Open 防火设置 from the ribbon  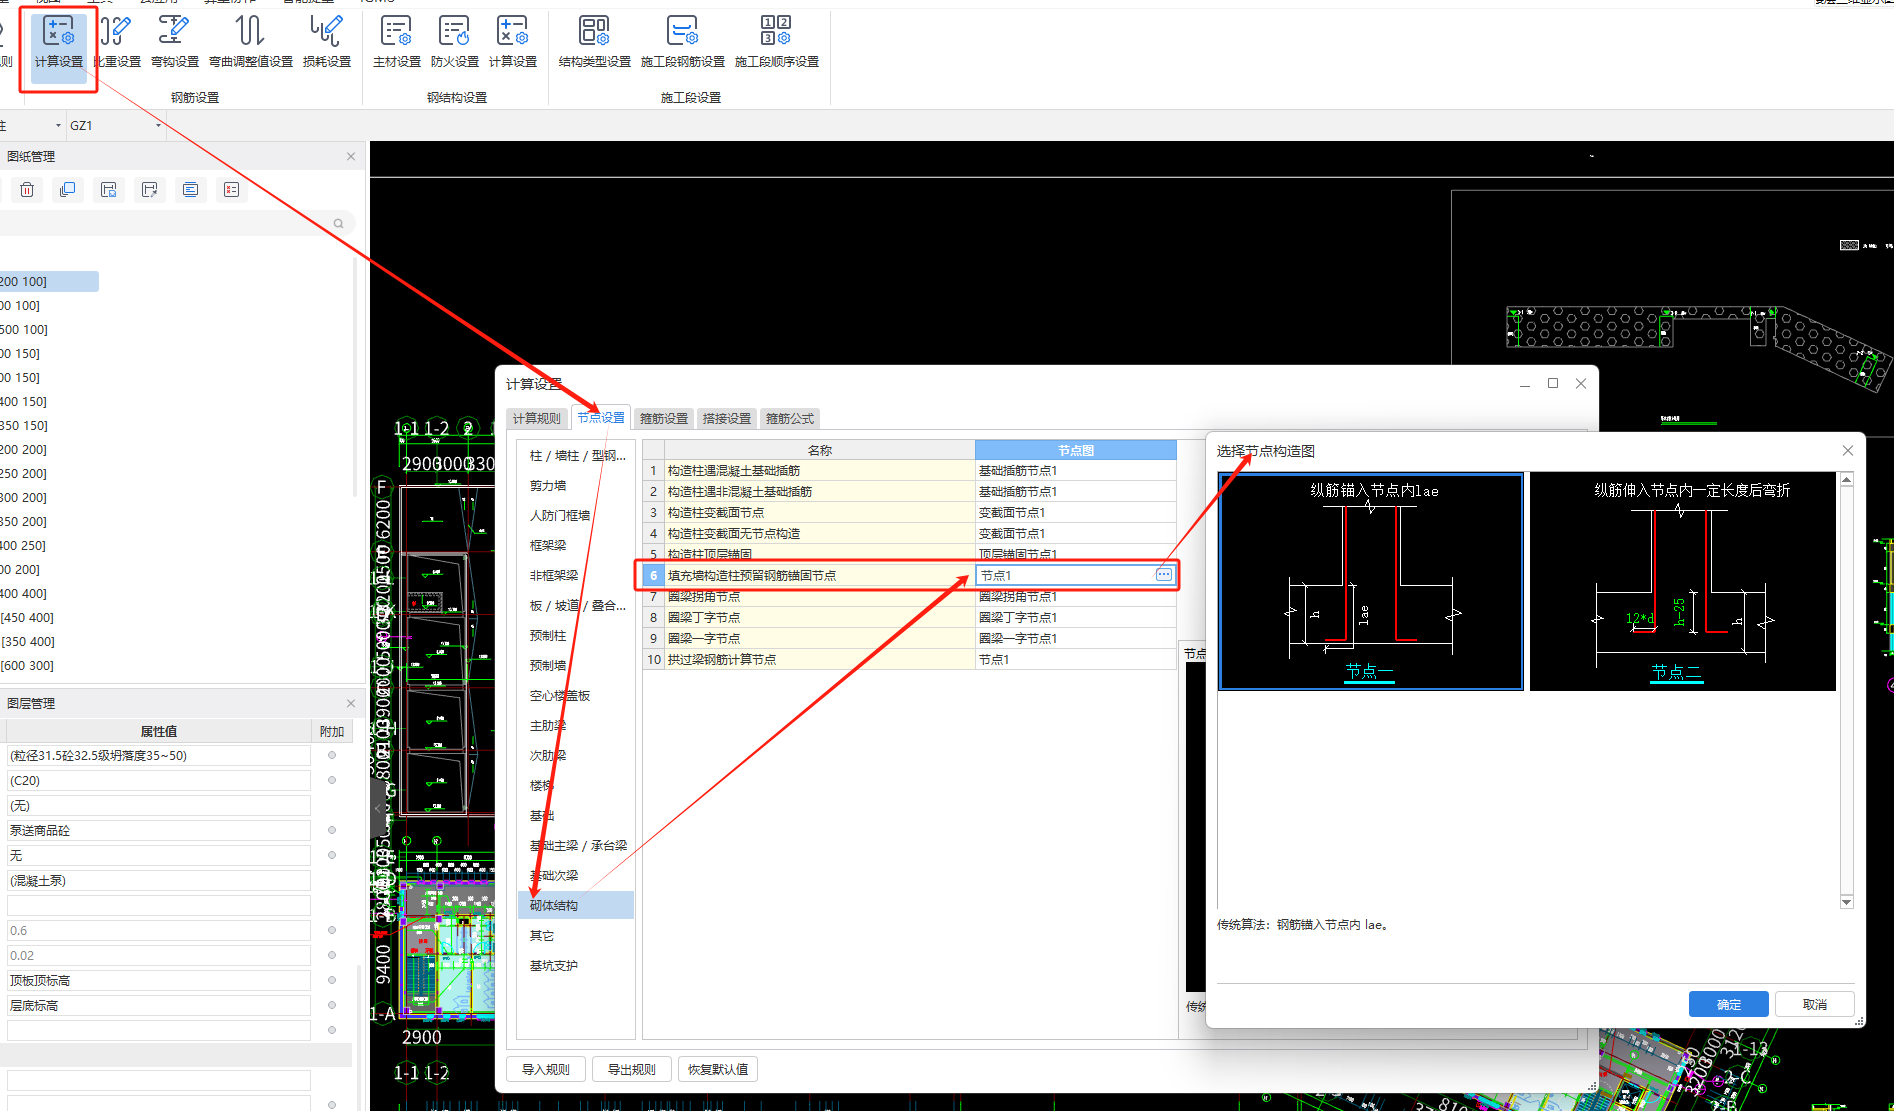[x=455, y=42]
